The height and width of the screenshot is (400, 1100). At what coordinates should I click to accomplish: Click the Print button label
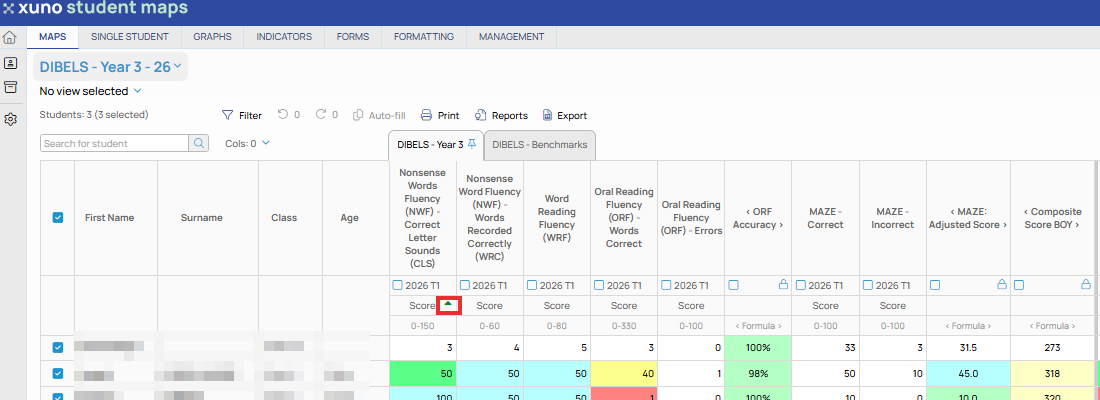click(x=448, y=116)
